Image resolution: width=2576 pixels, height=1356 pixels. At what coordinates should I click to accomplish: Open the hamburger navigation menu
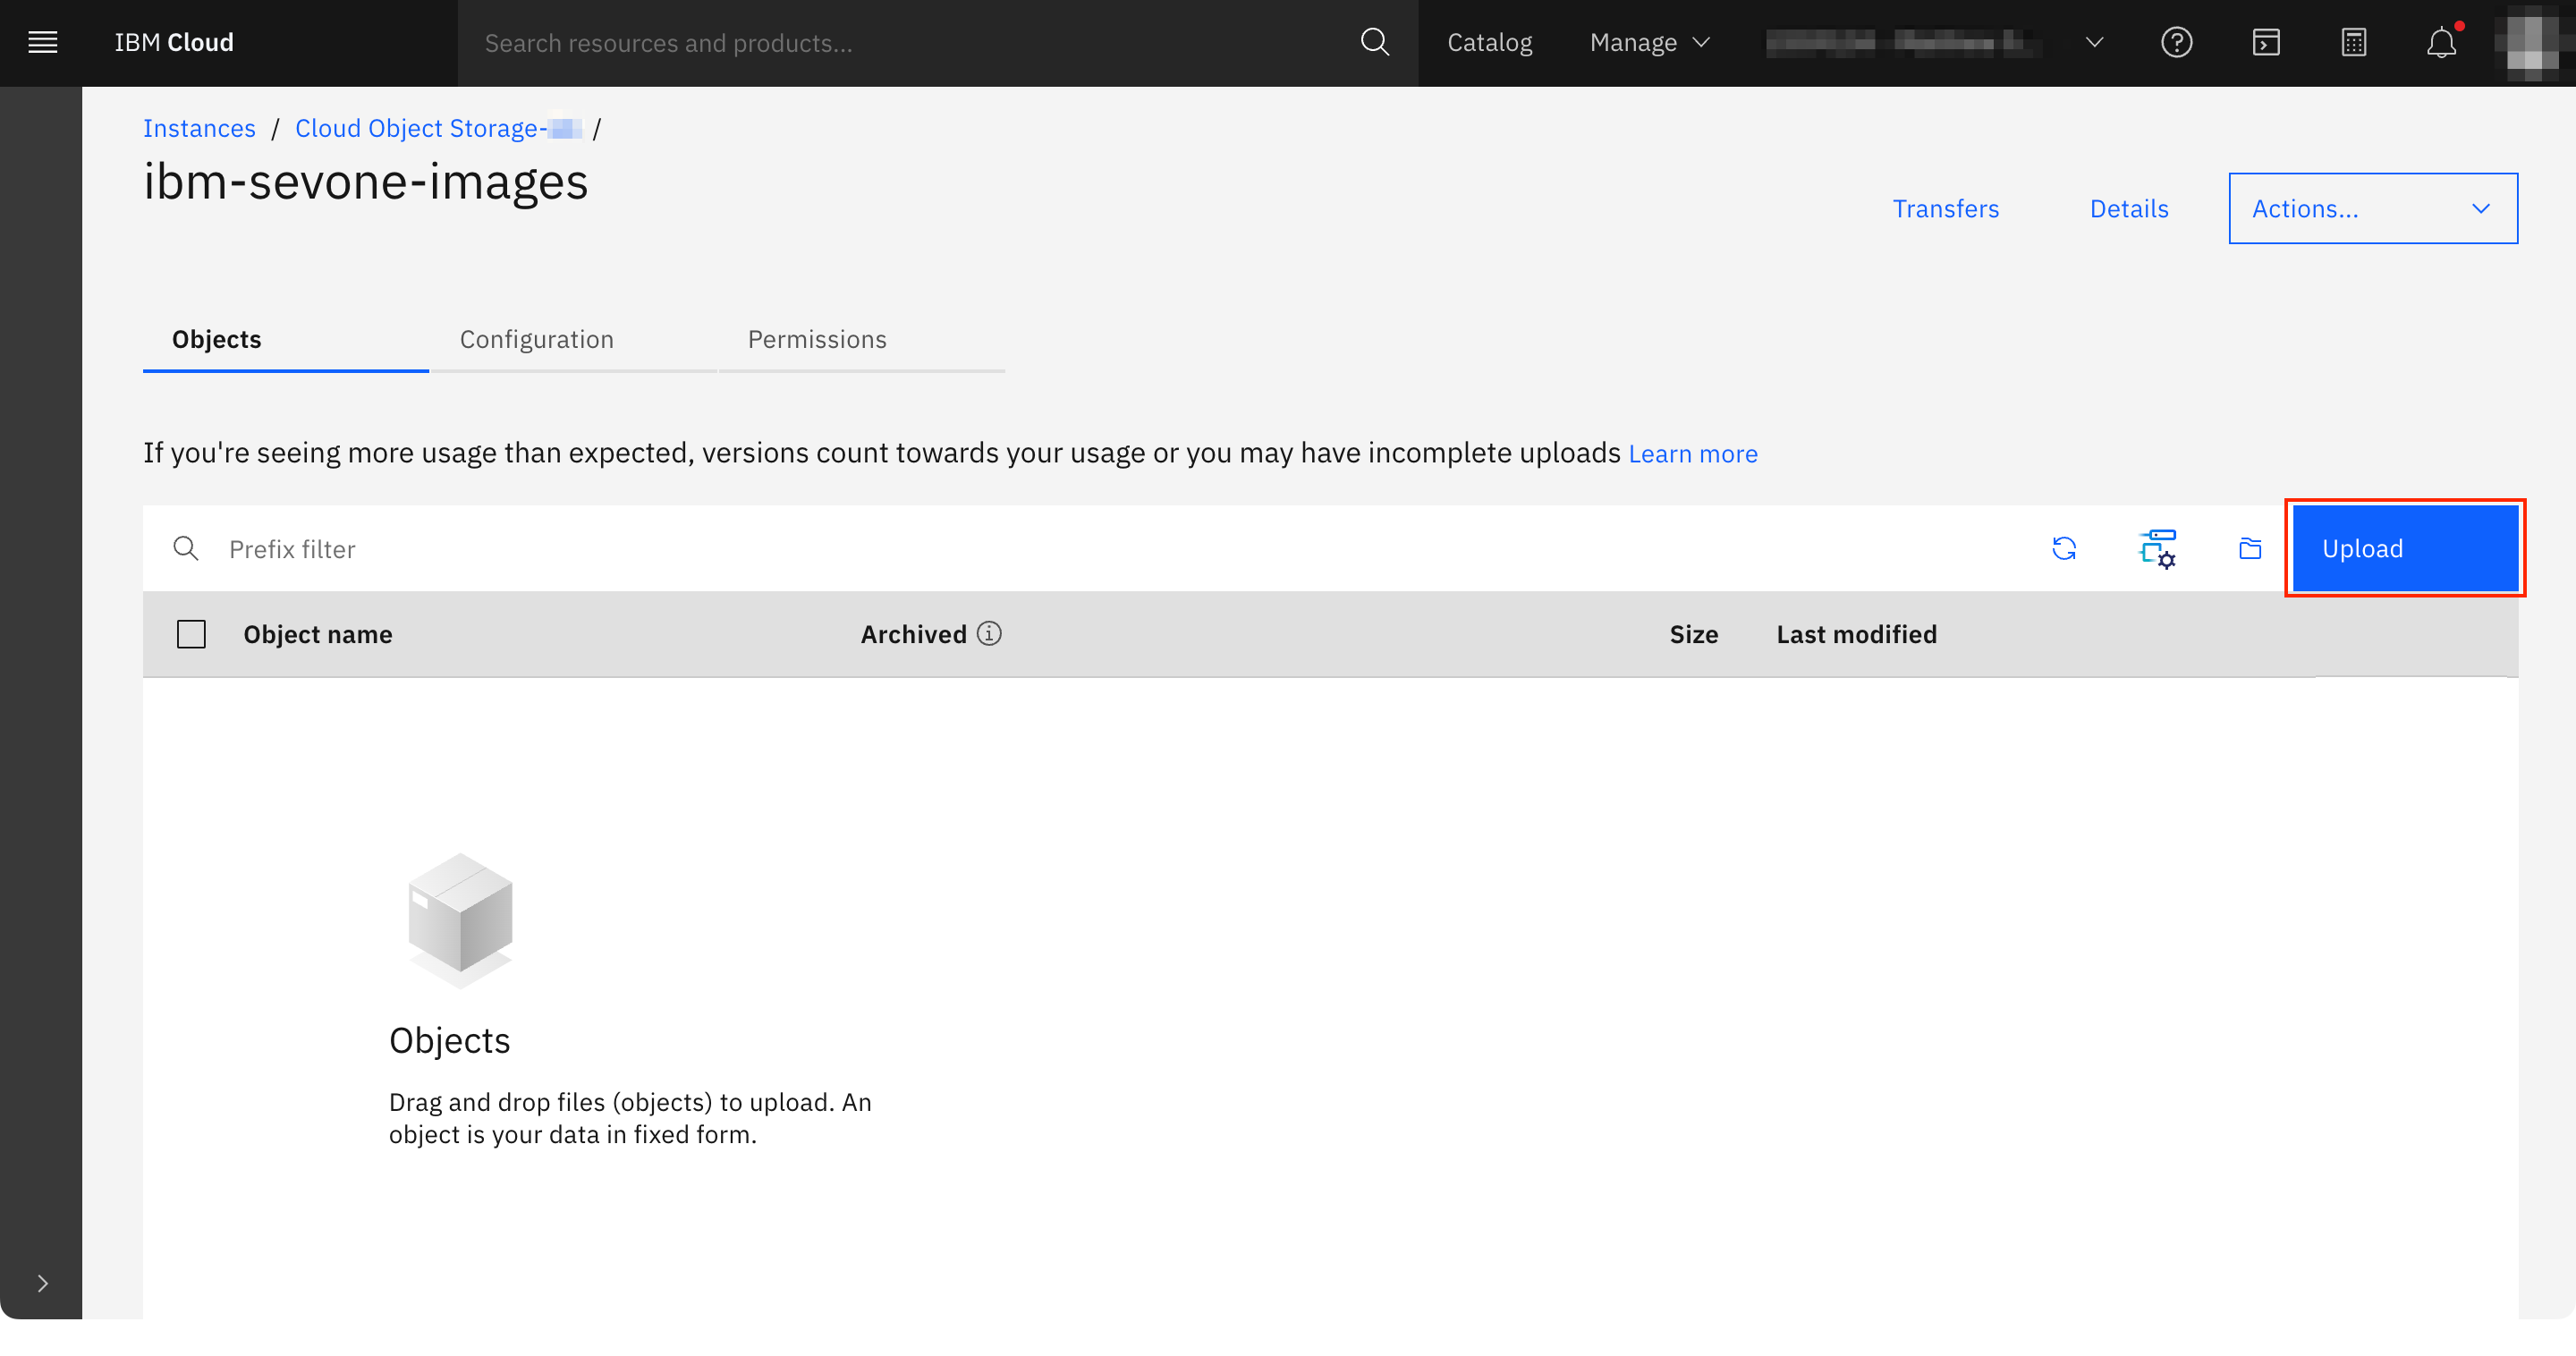(42, 42)
